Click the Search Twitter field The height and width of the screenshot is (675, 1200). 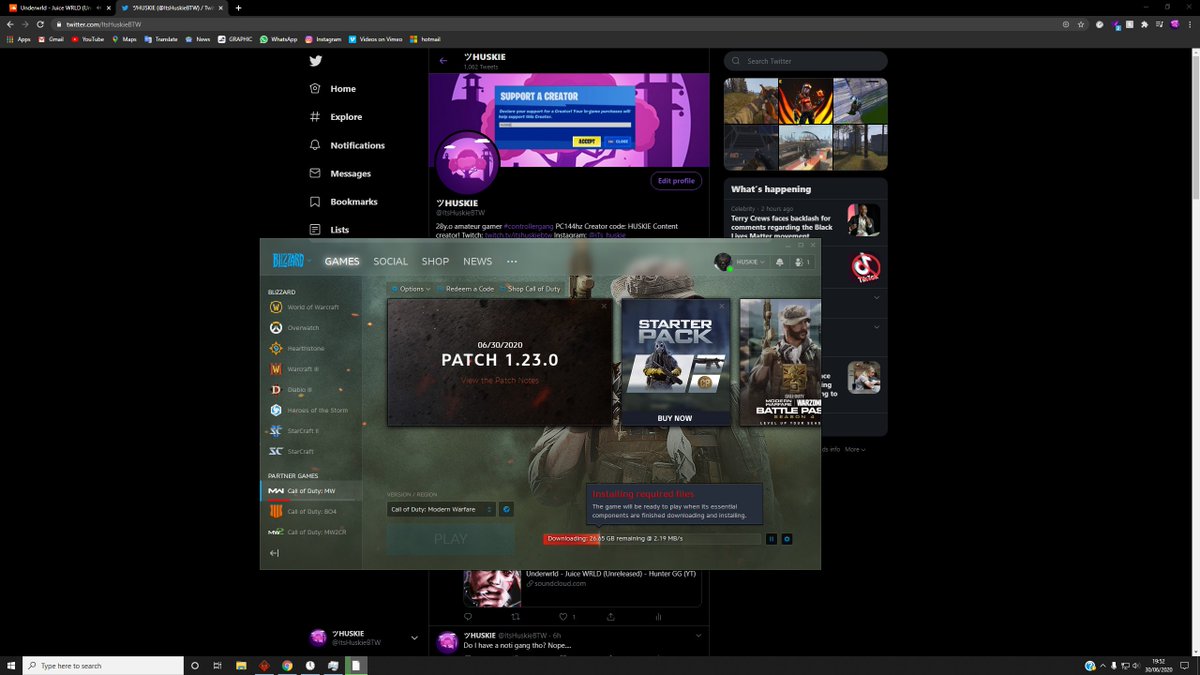[x=806, y=61]
